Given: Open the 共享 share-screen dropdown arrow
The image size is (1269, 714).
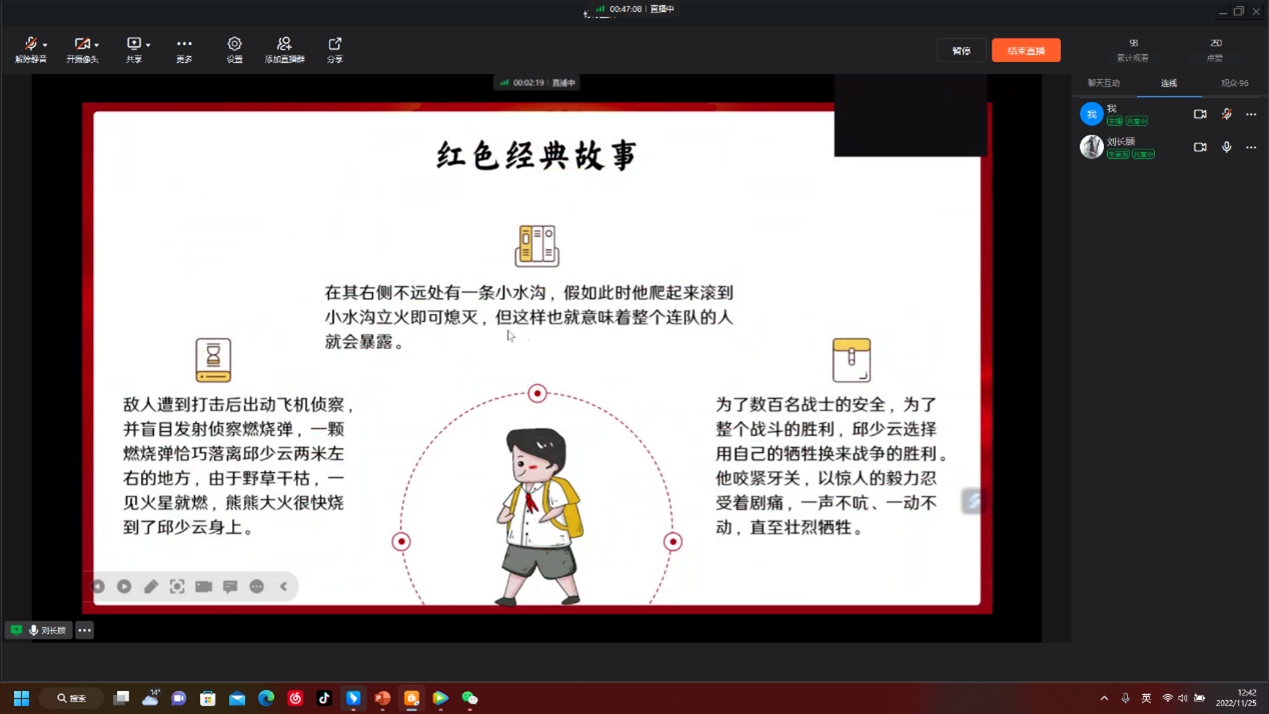Looking at the screenshot, I should click(148, 45).
